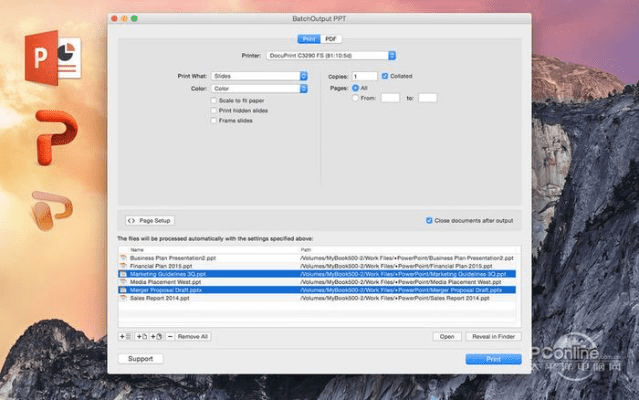Open the Page Setup dialog
The height and width of the screenshot is (400, 639).
coord(150,220)
